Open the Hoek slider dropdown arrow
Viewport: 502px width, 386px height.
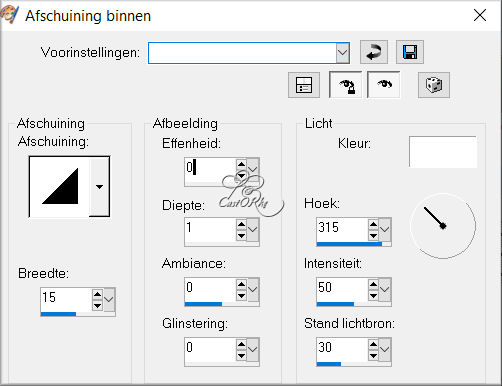pos(385,230)
